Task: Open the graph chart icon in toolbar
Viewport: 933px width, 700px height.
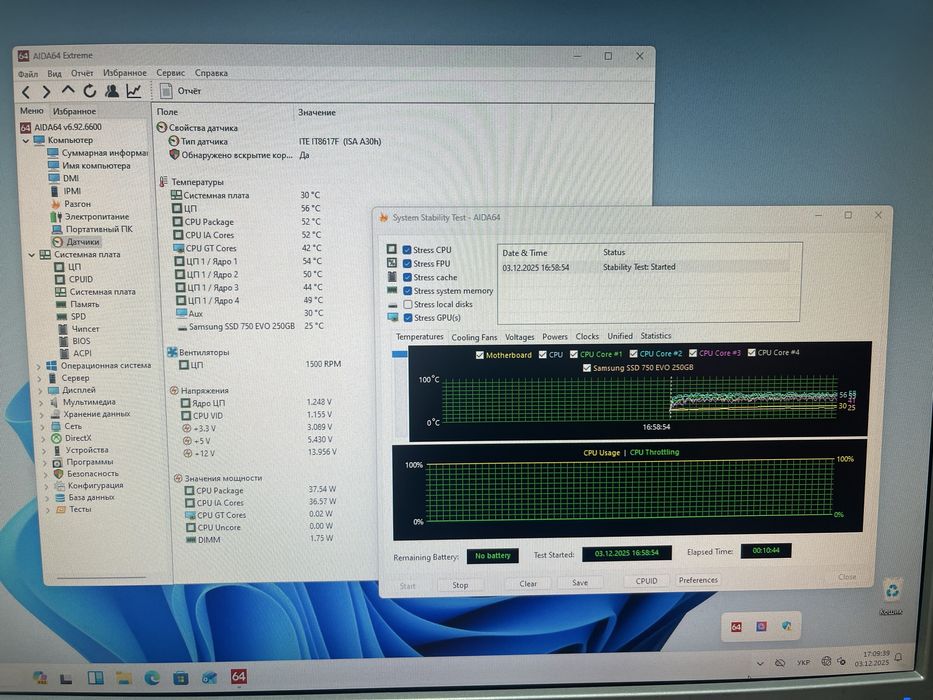Action: [134, 90]
